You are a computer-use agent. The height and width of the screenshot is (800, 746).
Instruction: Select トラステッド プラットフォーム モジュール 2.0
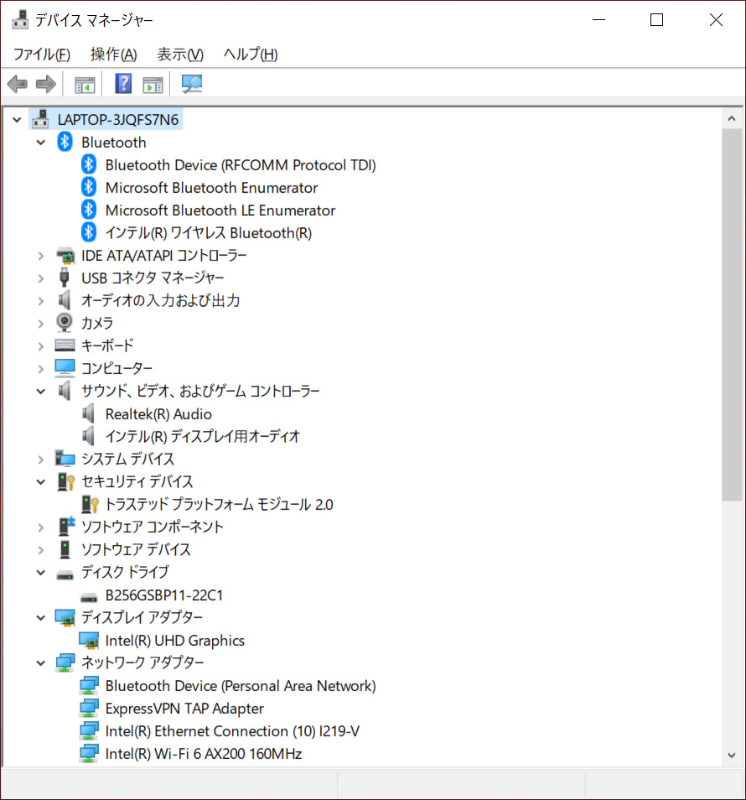click(219, 504)
